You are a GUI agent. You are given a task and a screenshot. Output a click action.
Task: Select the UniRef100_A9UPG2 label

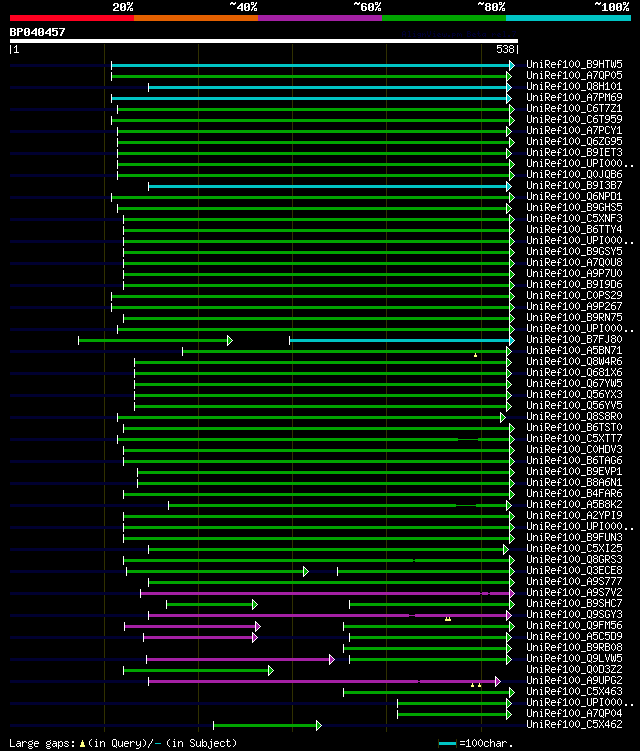click(x=574, y=682)
